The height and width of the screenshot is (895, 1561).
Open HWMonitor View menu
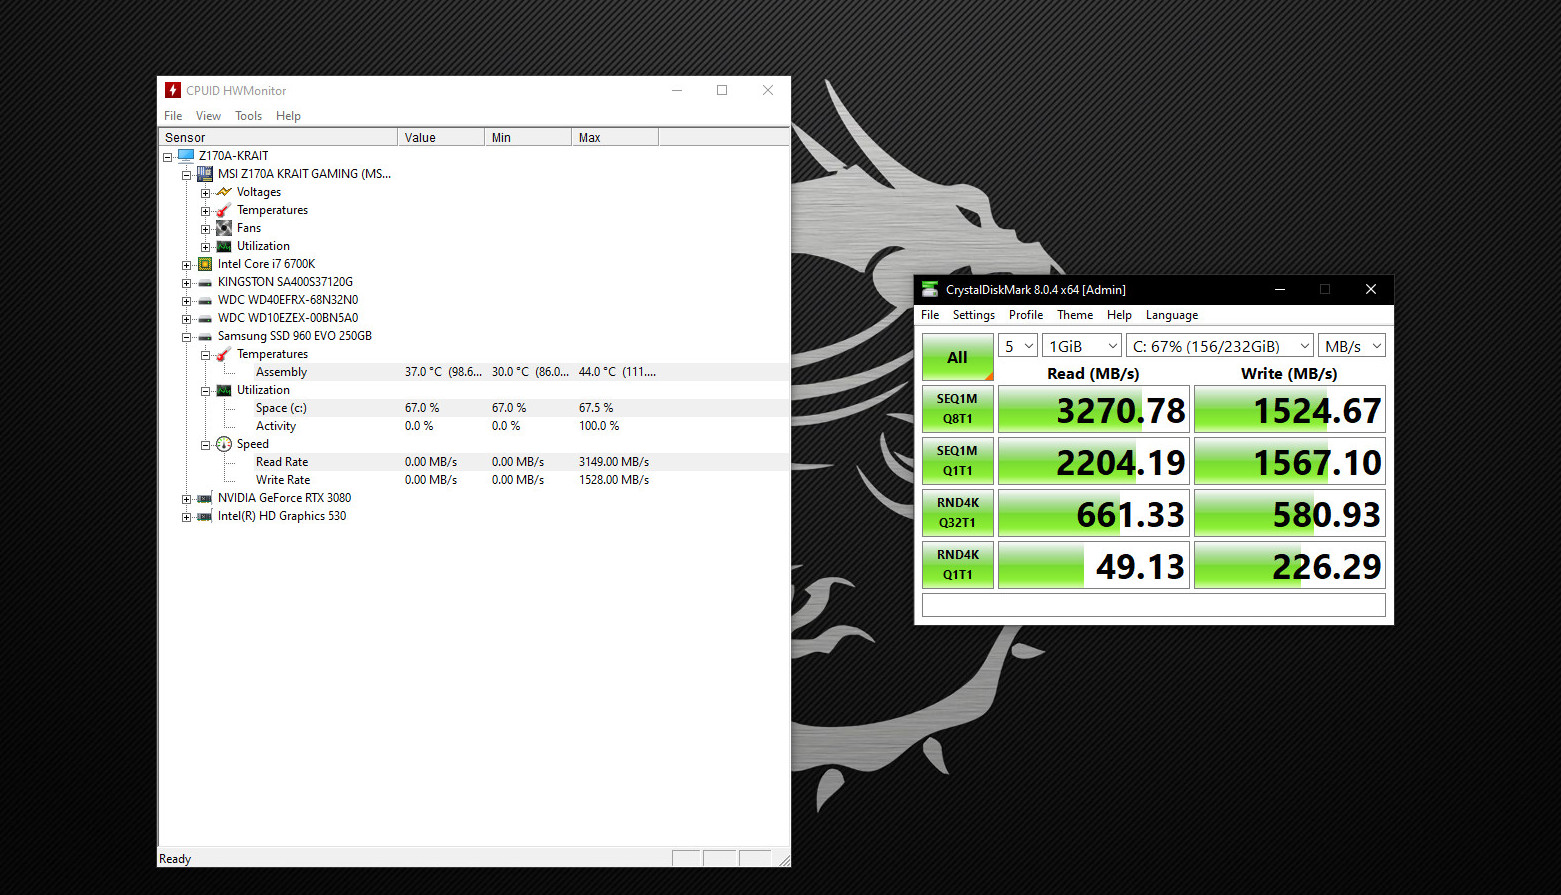pos(208,116)
